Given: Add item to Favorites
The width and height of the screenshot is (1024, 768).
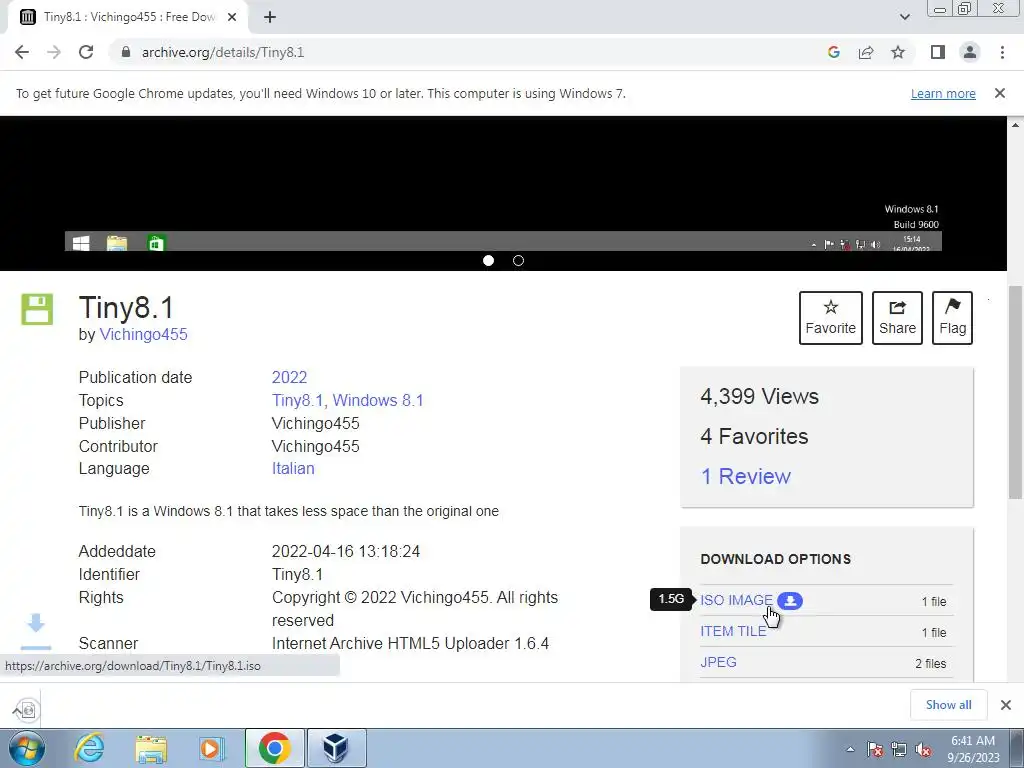Looking at the screenshot, I should (x=831, y=318).
